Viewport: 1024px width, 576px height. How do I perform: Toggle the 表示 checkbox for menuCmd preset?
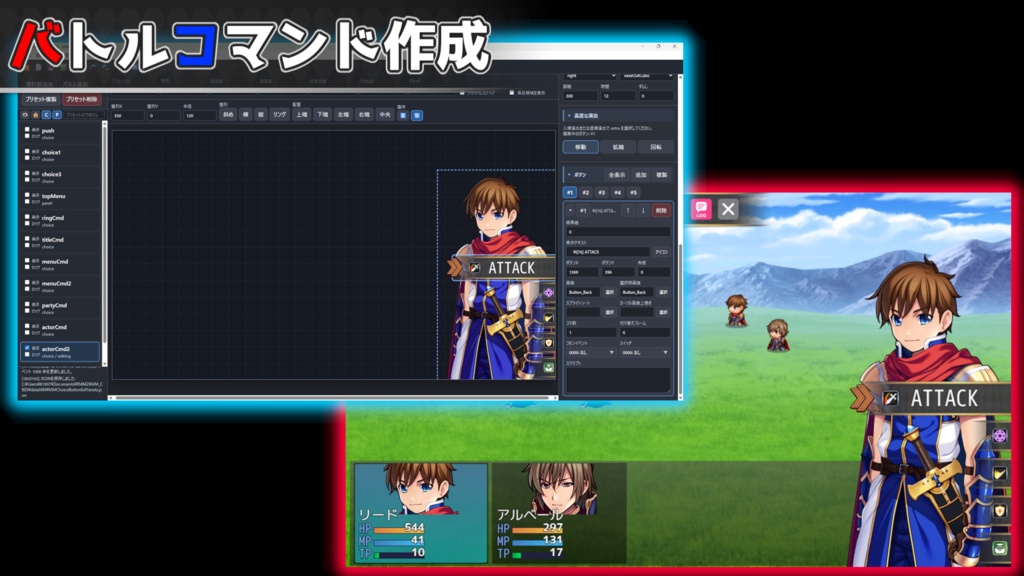pyautogui.click(x=27, y=260)
